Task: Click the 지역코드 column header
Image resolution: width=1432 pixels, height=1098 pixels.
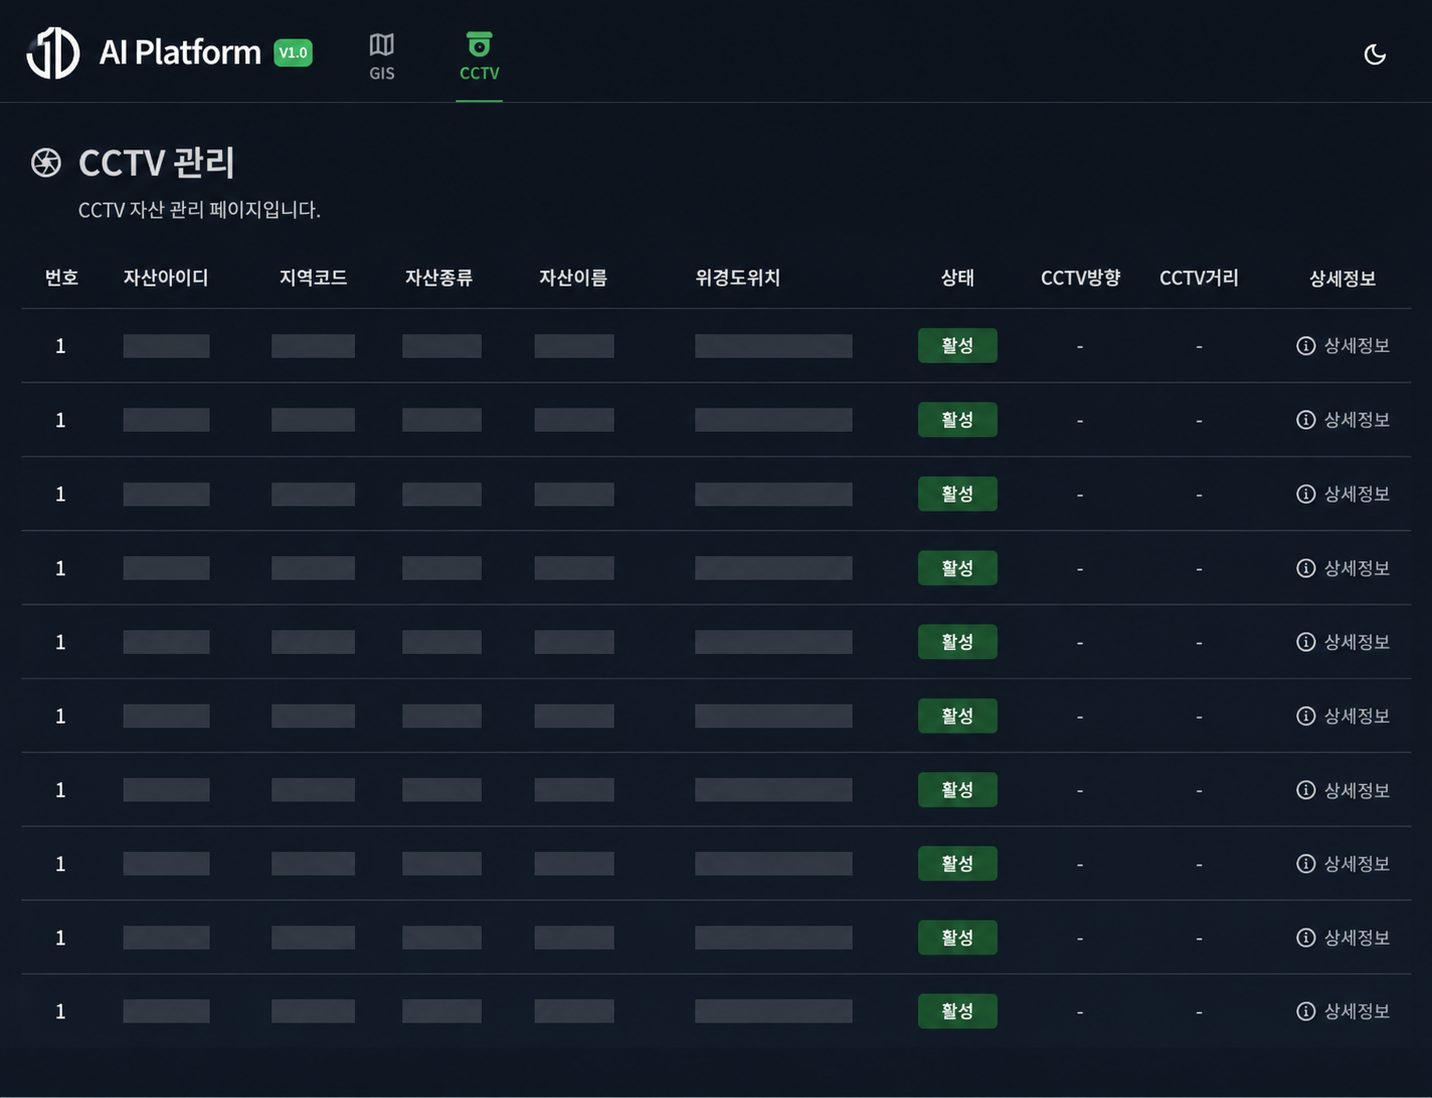Action: [x=313, y=278]
